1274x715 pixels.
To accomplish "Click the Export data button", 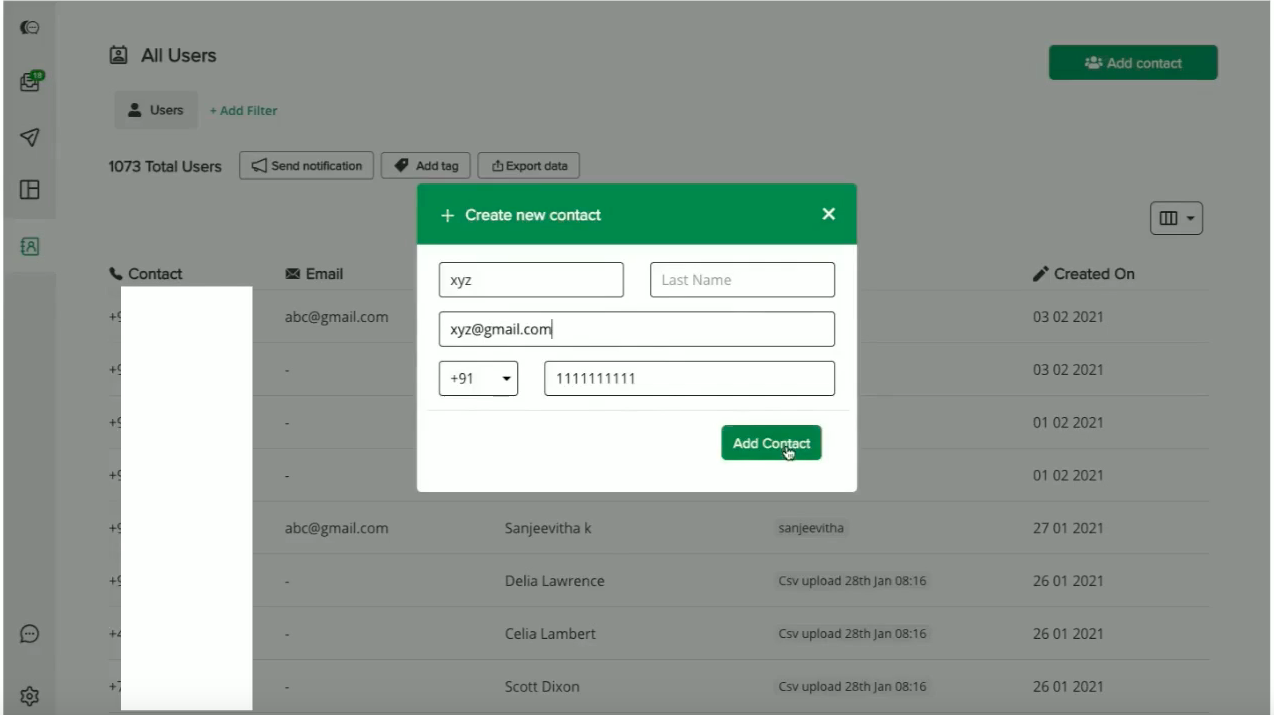I will (x=528, y=165).
